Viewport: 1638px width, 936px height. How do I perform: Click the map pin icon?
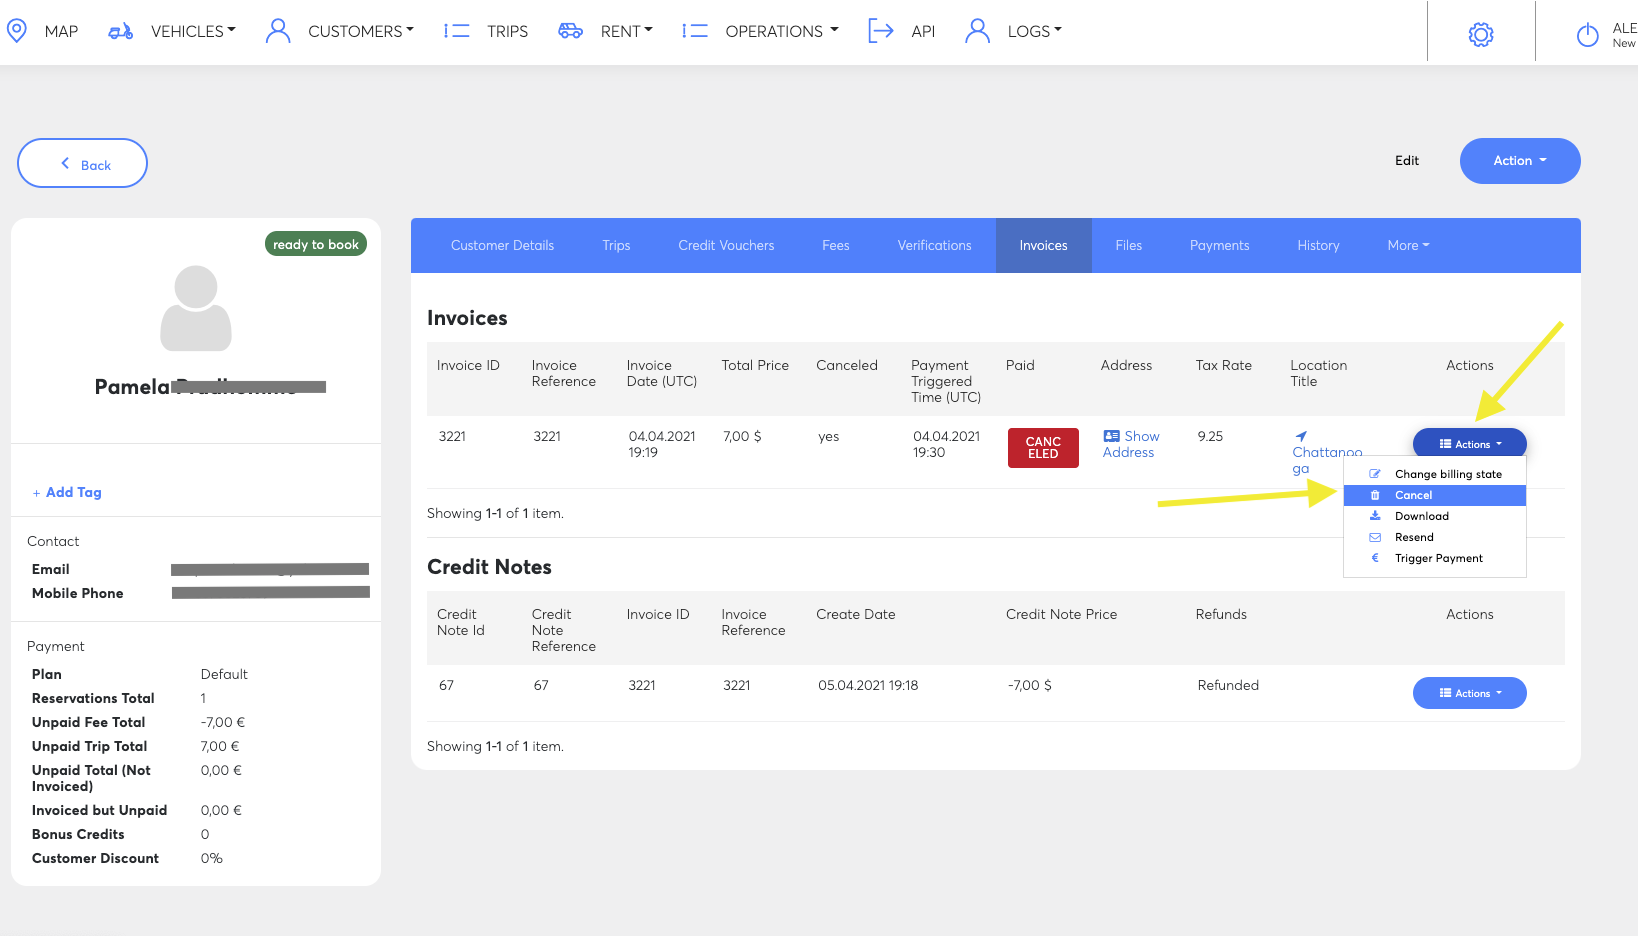(x=17, y=31)
